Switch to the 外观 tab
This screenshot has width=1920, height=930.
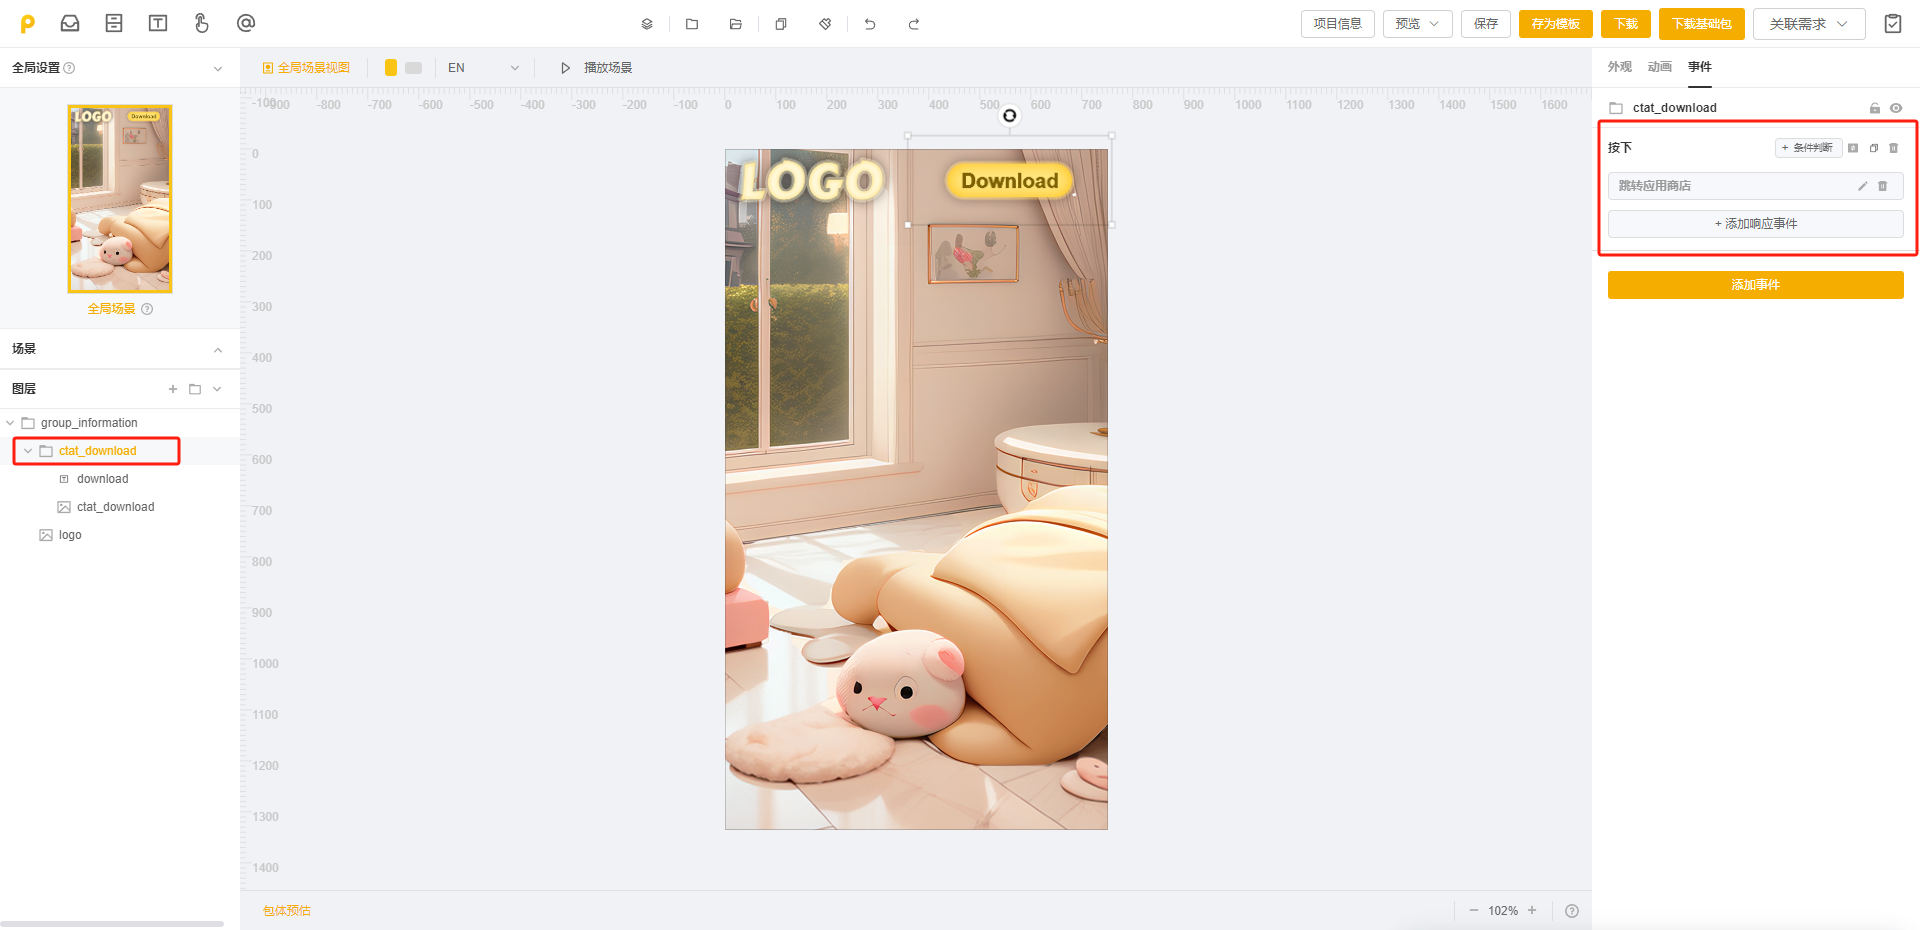1619,67
